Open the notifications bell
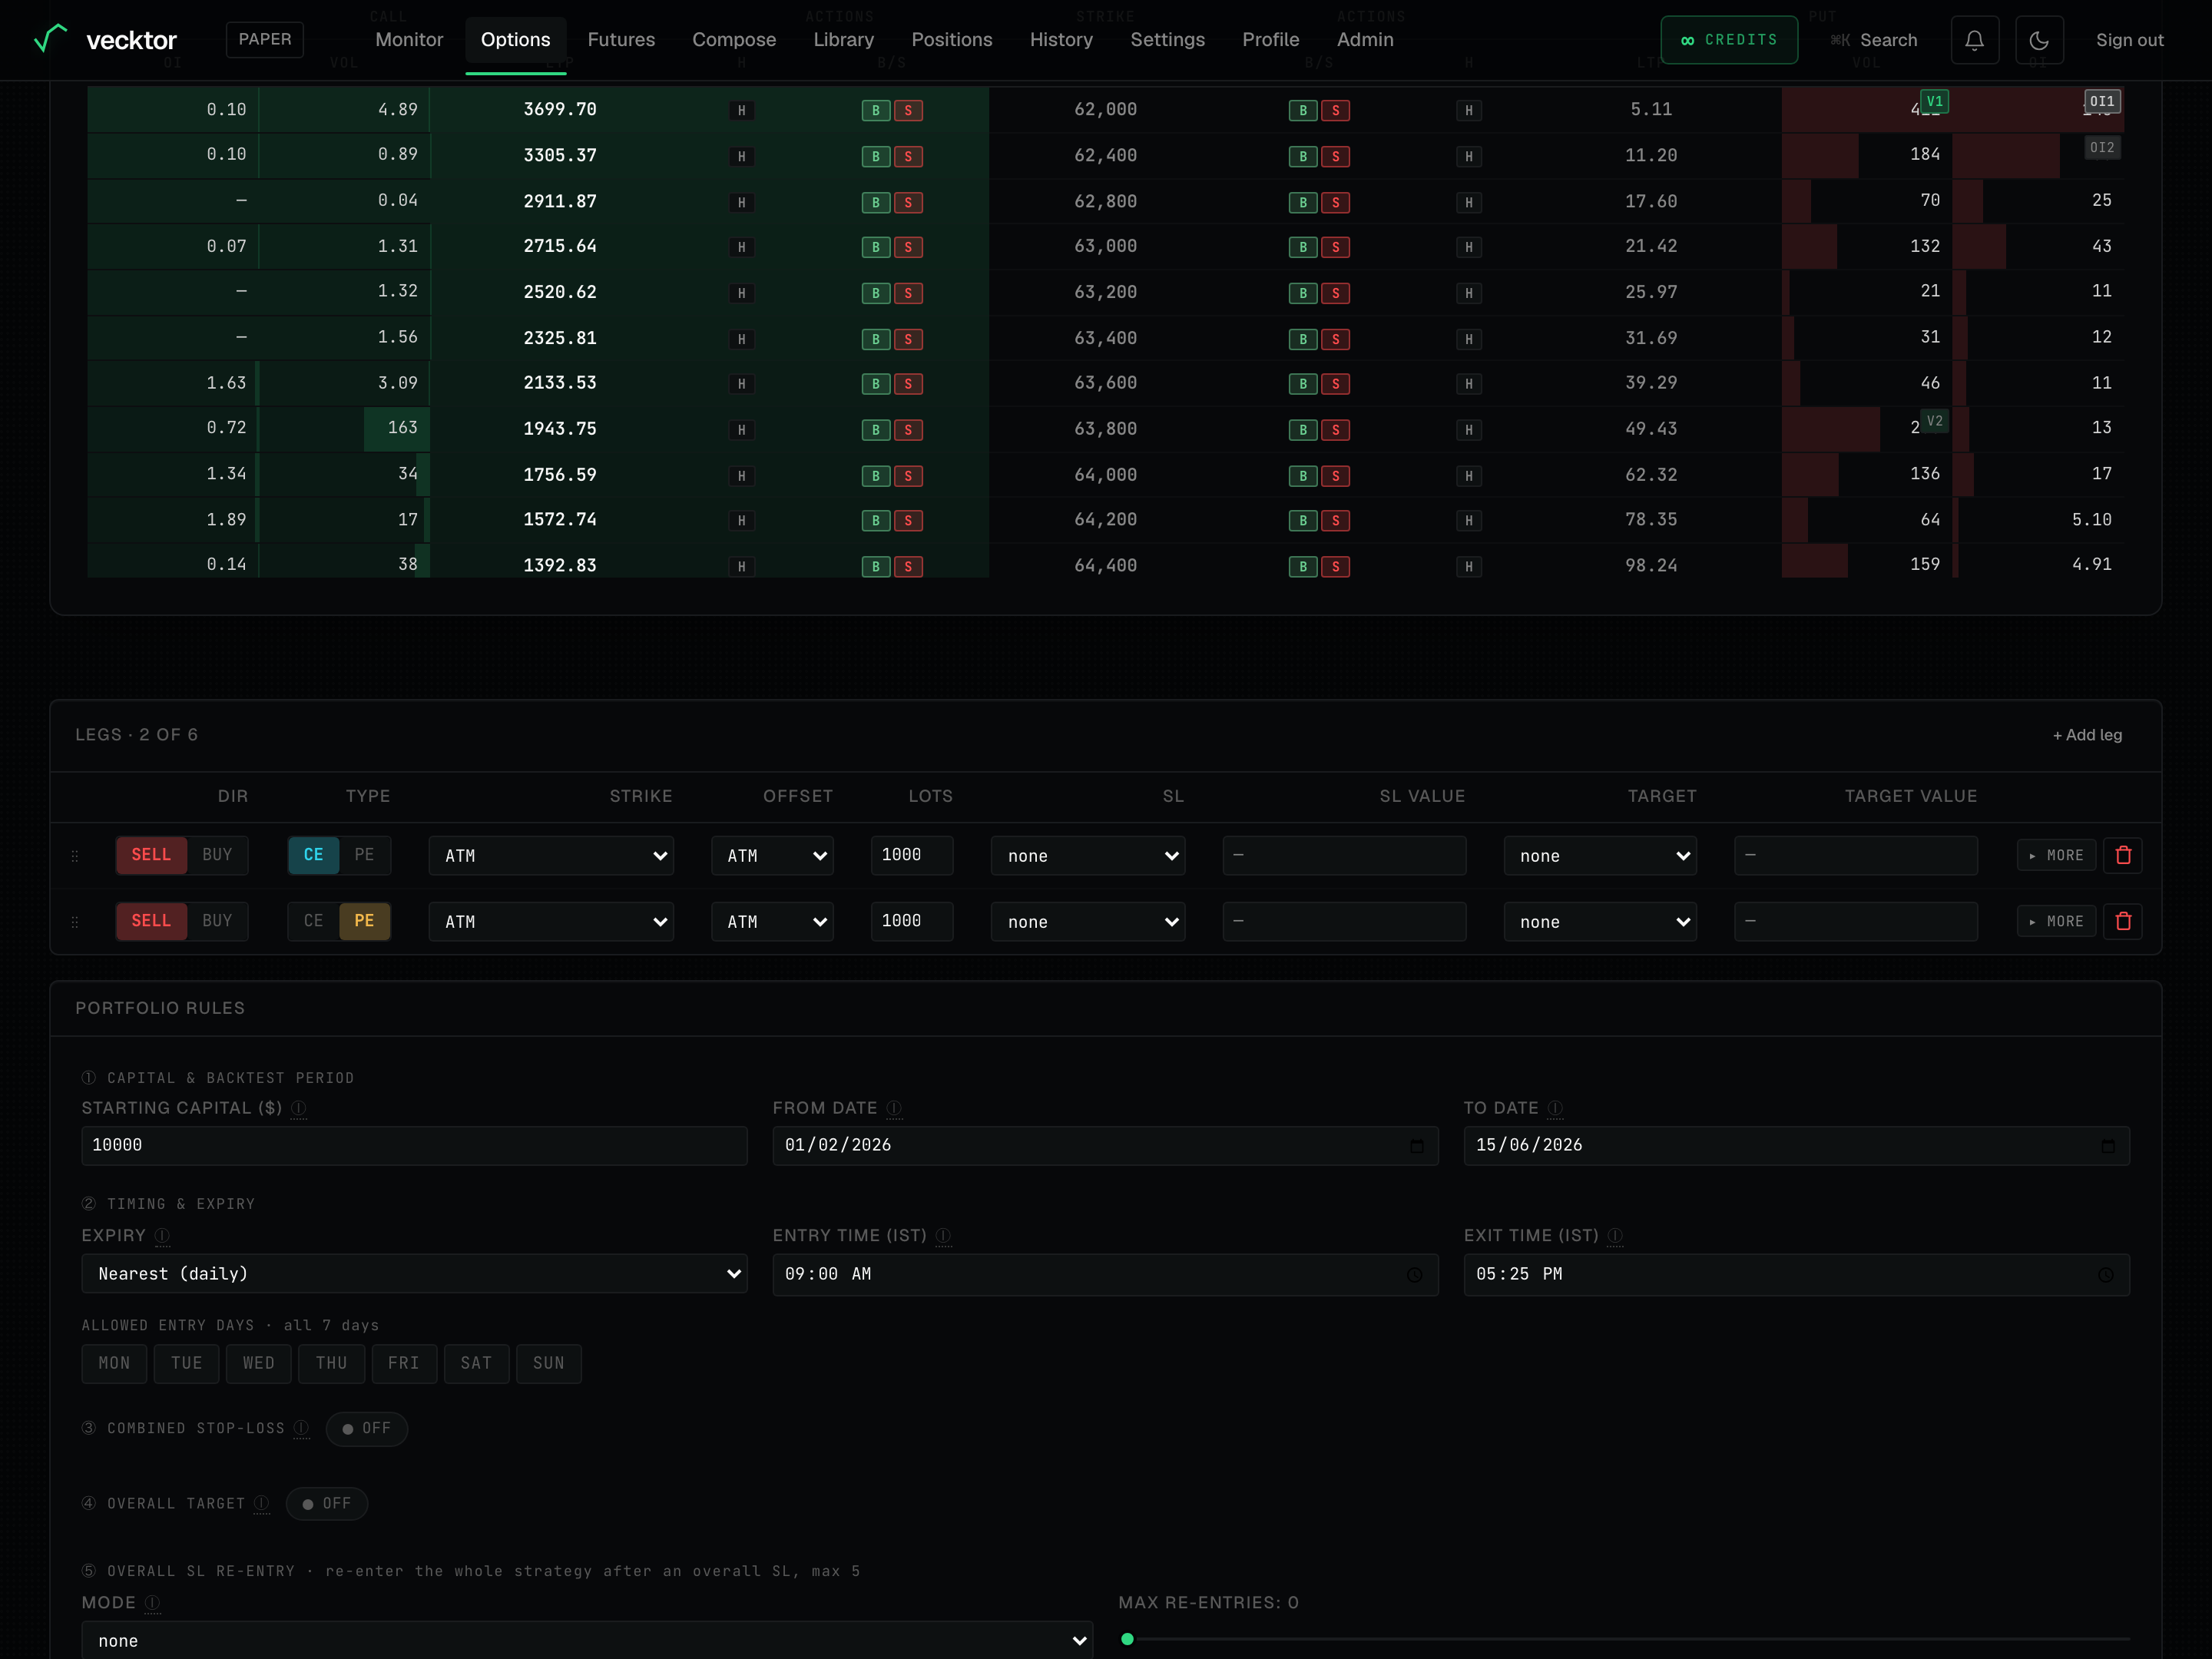The height and width of the screenshot is (1659, 2212). [x=1974, y=40]
